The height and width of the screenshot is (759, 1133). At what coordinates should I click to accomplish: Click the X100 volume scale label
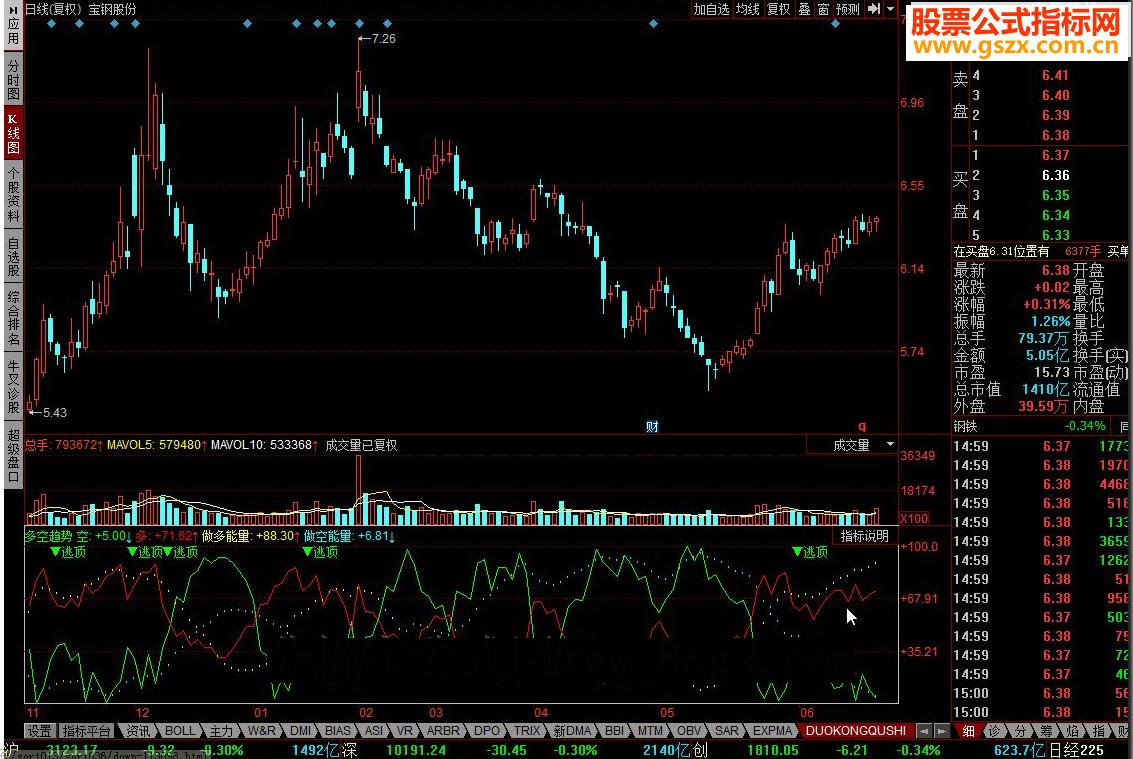[915, 518]
